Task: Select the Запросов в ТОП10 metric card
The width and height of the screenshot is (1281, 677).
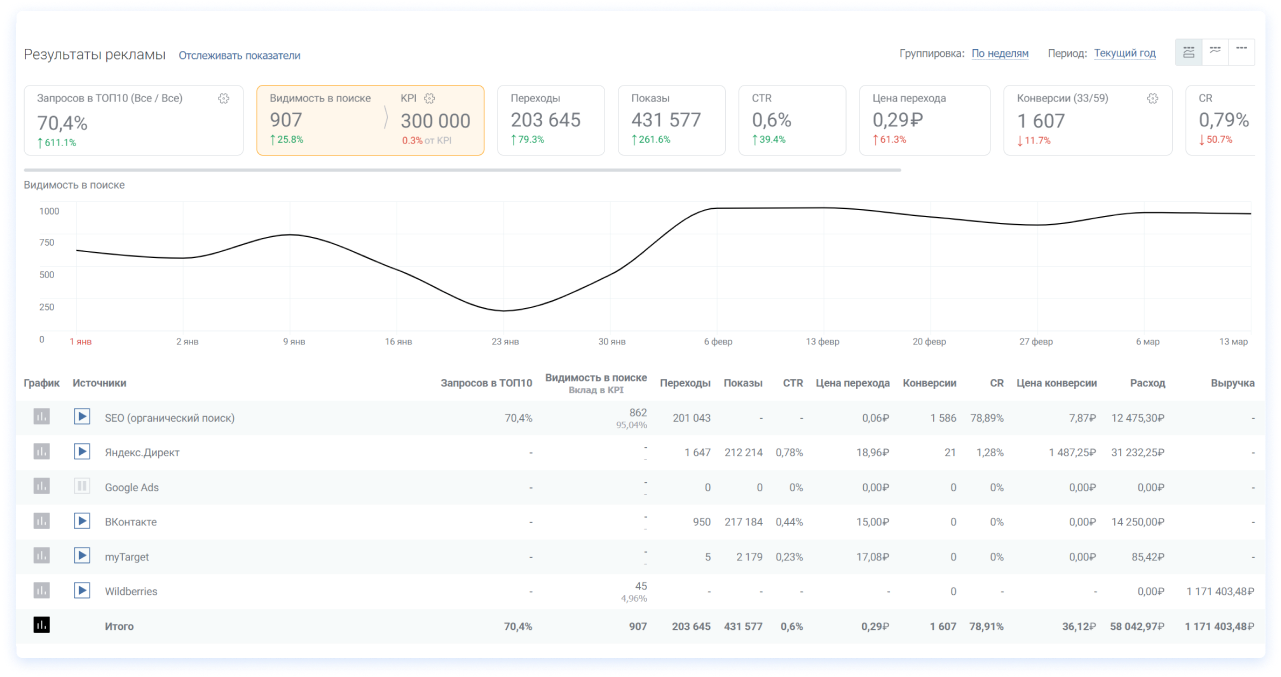Action: point(134,120)
